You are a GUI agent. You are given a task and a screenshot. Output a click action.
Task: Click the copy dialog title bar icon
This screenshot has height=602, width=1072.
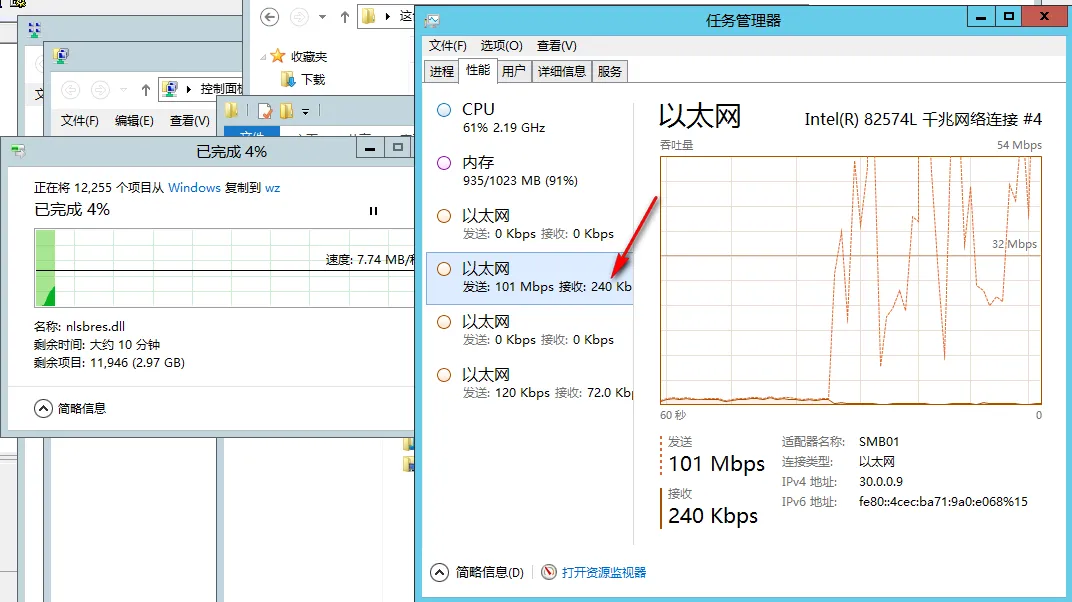point(18,152)
